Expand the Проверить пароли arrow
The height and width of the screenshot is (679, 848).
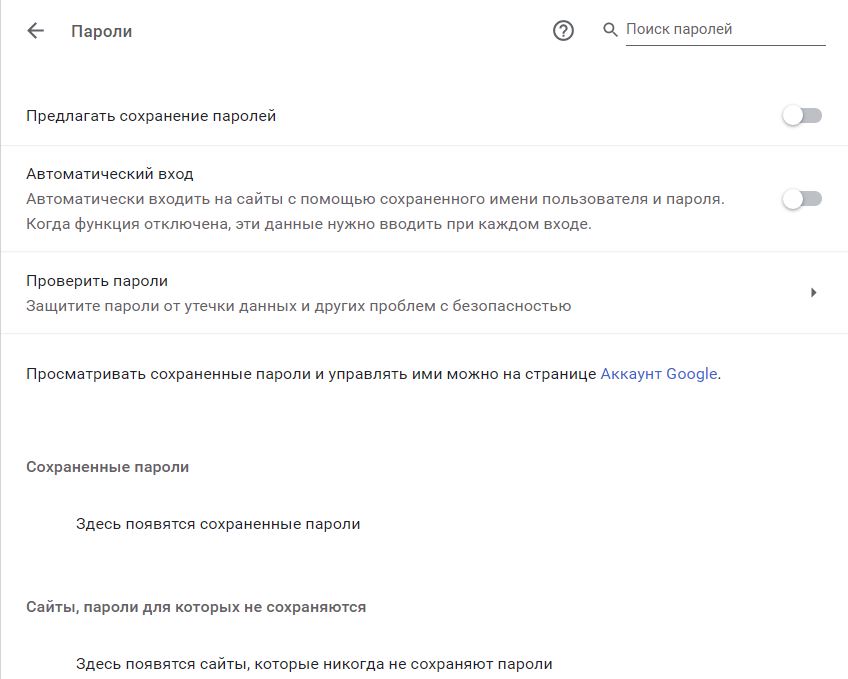point(813,292)
